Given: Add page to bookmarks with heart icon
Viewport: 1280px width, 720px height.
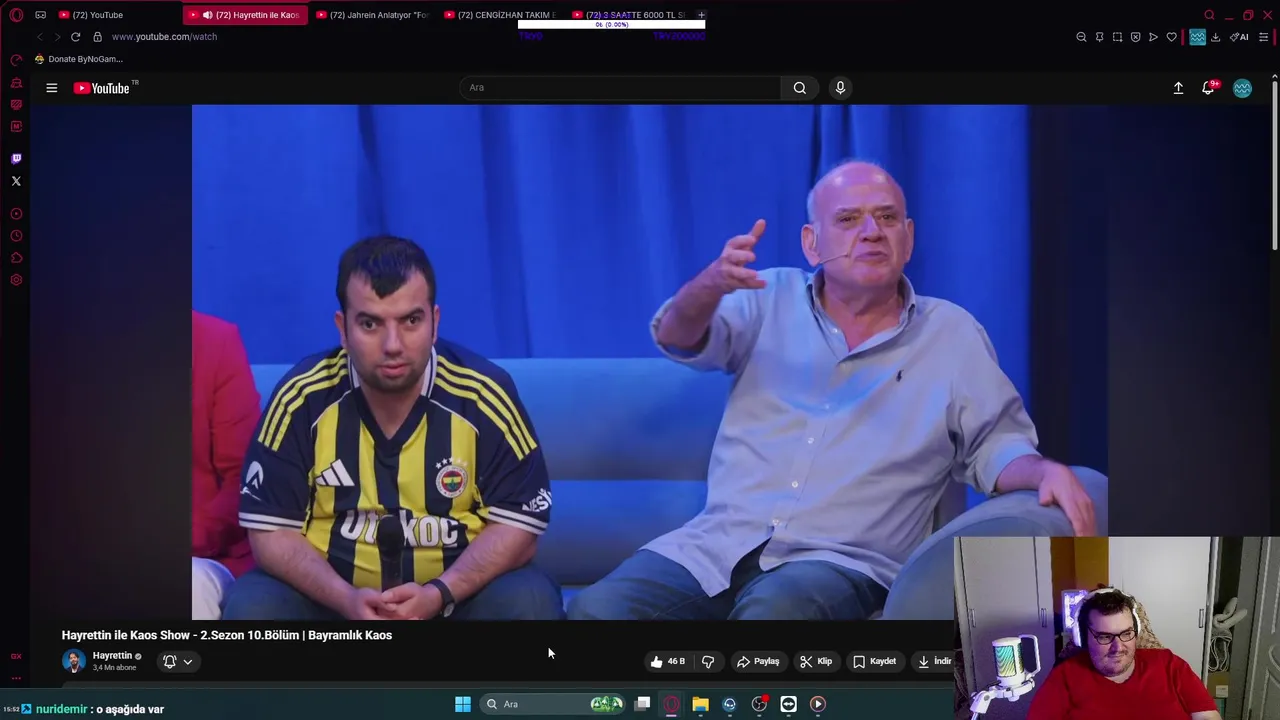Looking at the screenshot, I should [x=1171, y=37].
